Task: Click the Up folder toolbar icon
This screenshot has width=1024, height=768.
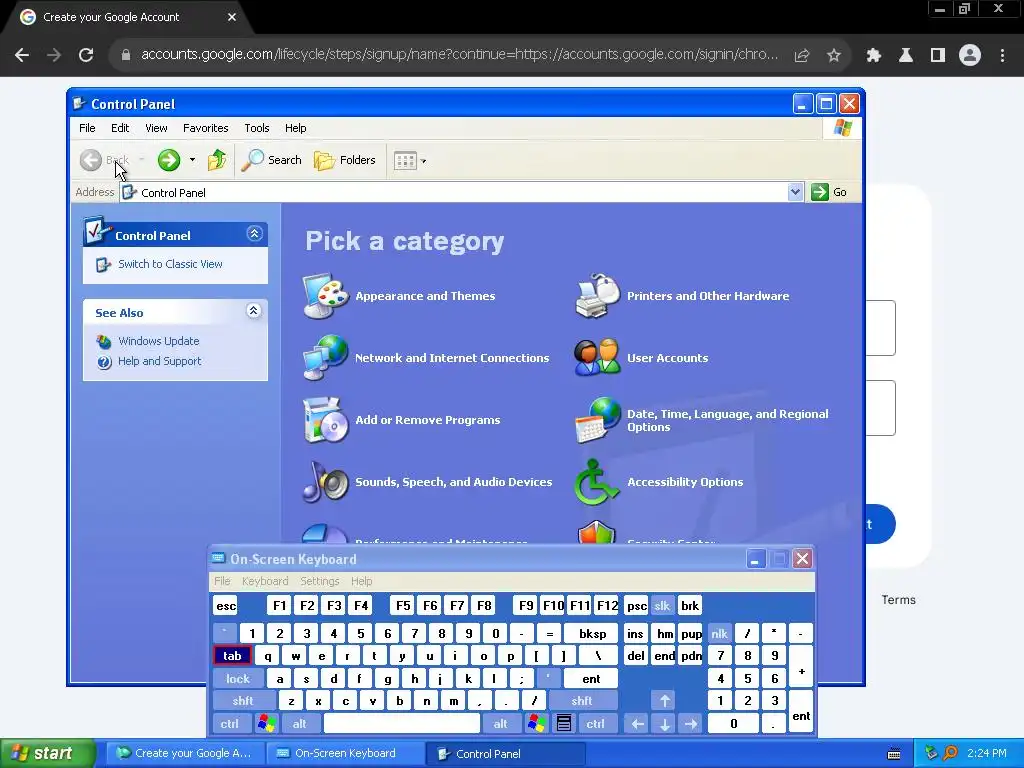Action: click(217, 160)
